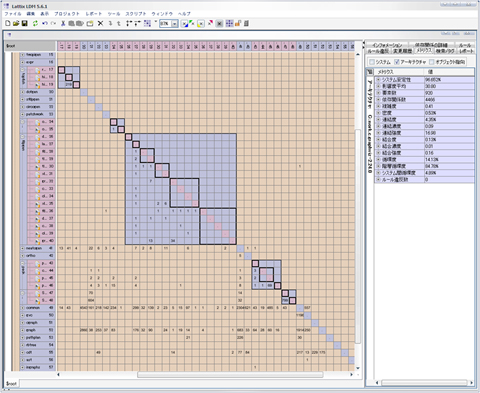
Task: Click the Open folder icon in the toolbar
Action: [16, 23]
